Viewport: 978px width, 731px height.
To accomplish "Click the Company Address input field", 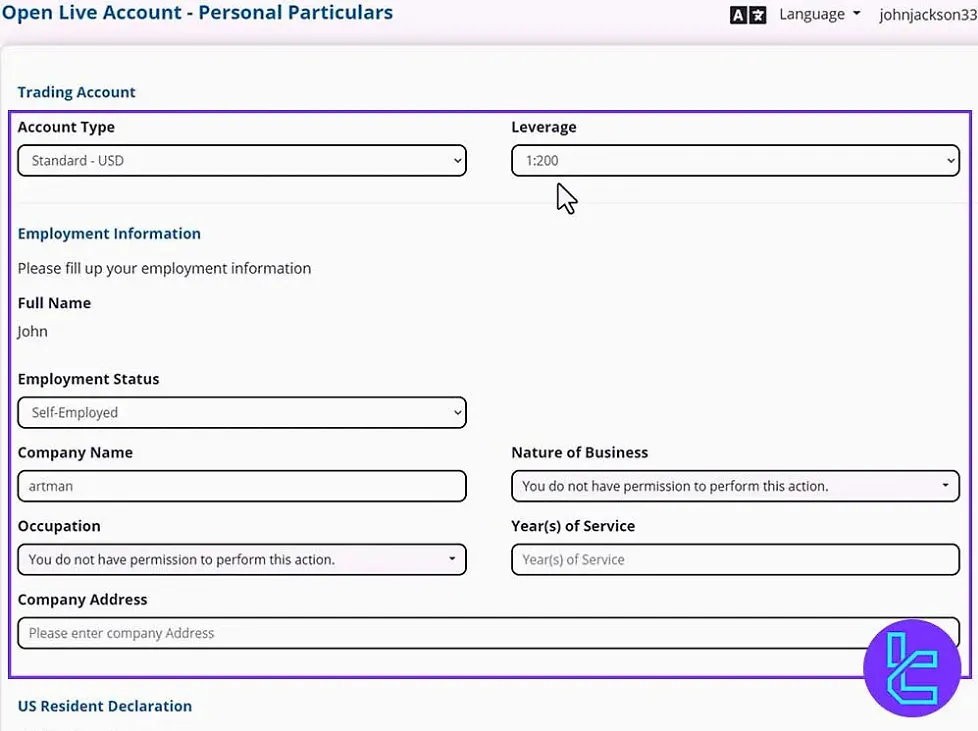I will [x=440, y=633].
